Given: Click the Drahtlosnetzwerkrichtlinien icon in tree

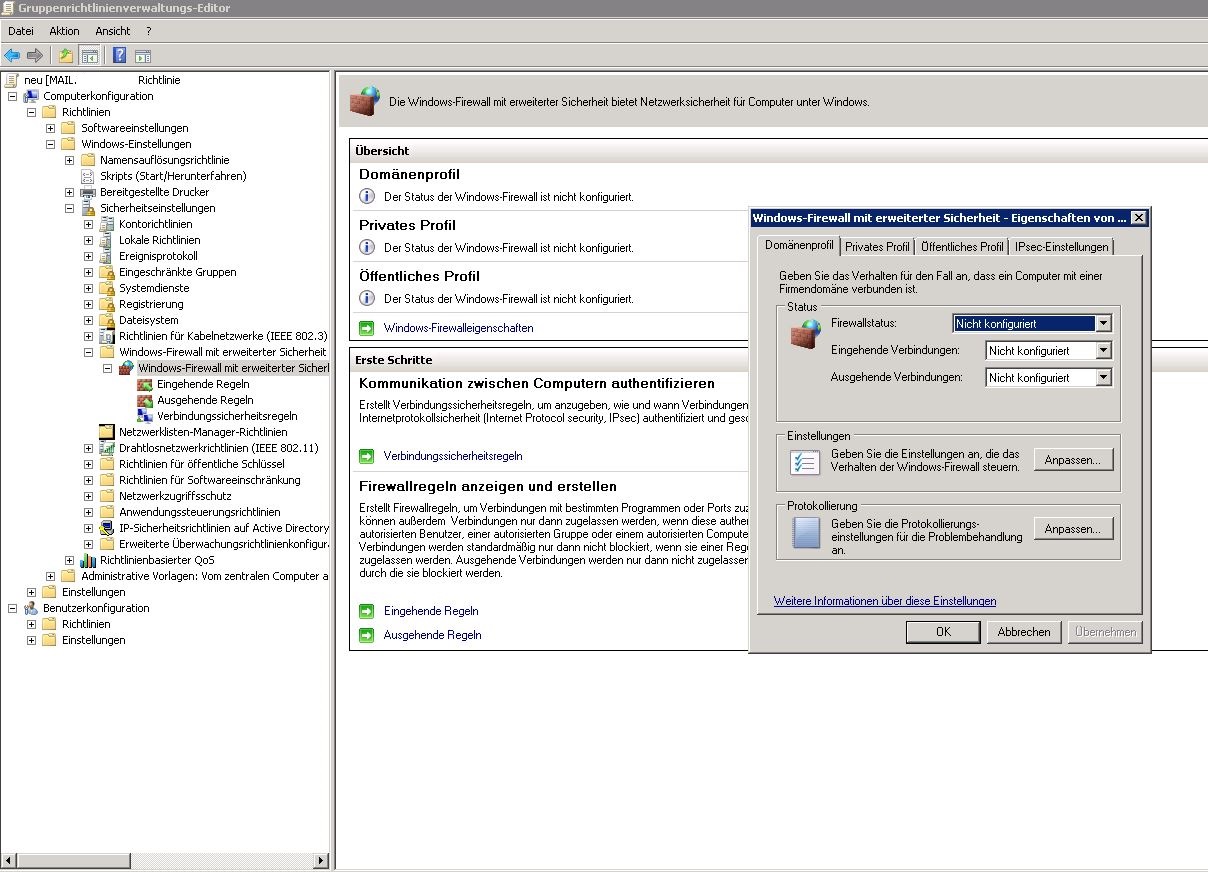Looking at the screenshot, I should 107,448.
